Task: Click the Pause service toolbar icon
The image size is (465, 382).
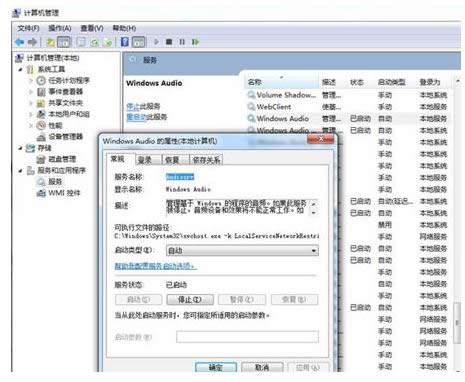Action: pos(182,42)
